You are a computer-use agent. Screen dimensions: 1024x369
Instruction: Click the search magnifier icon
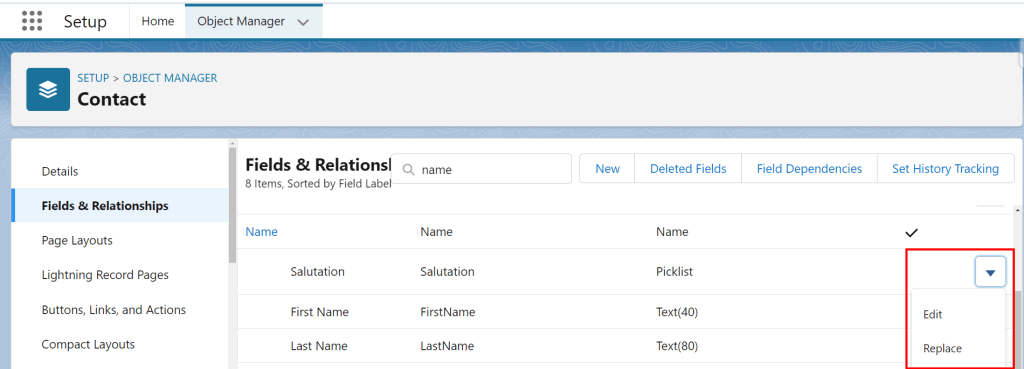click(409, 170)
